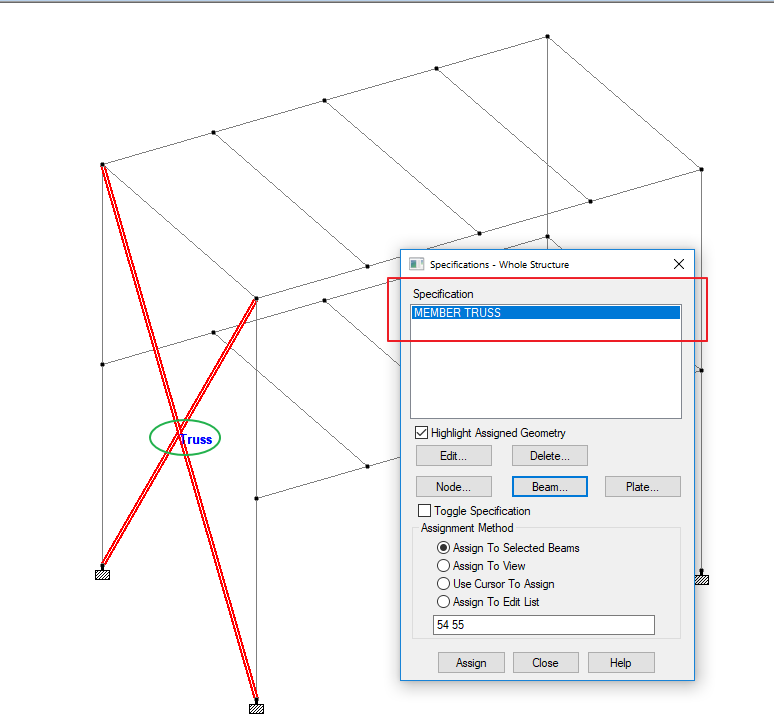The height and width of the screenshot is (724, 774).
Task: Click the Assign button
Action: point(471,663)
